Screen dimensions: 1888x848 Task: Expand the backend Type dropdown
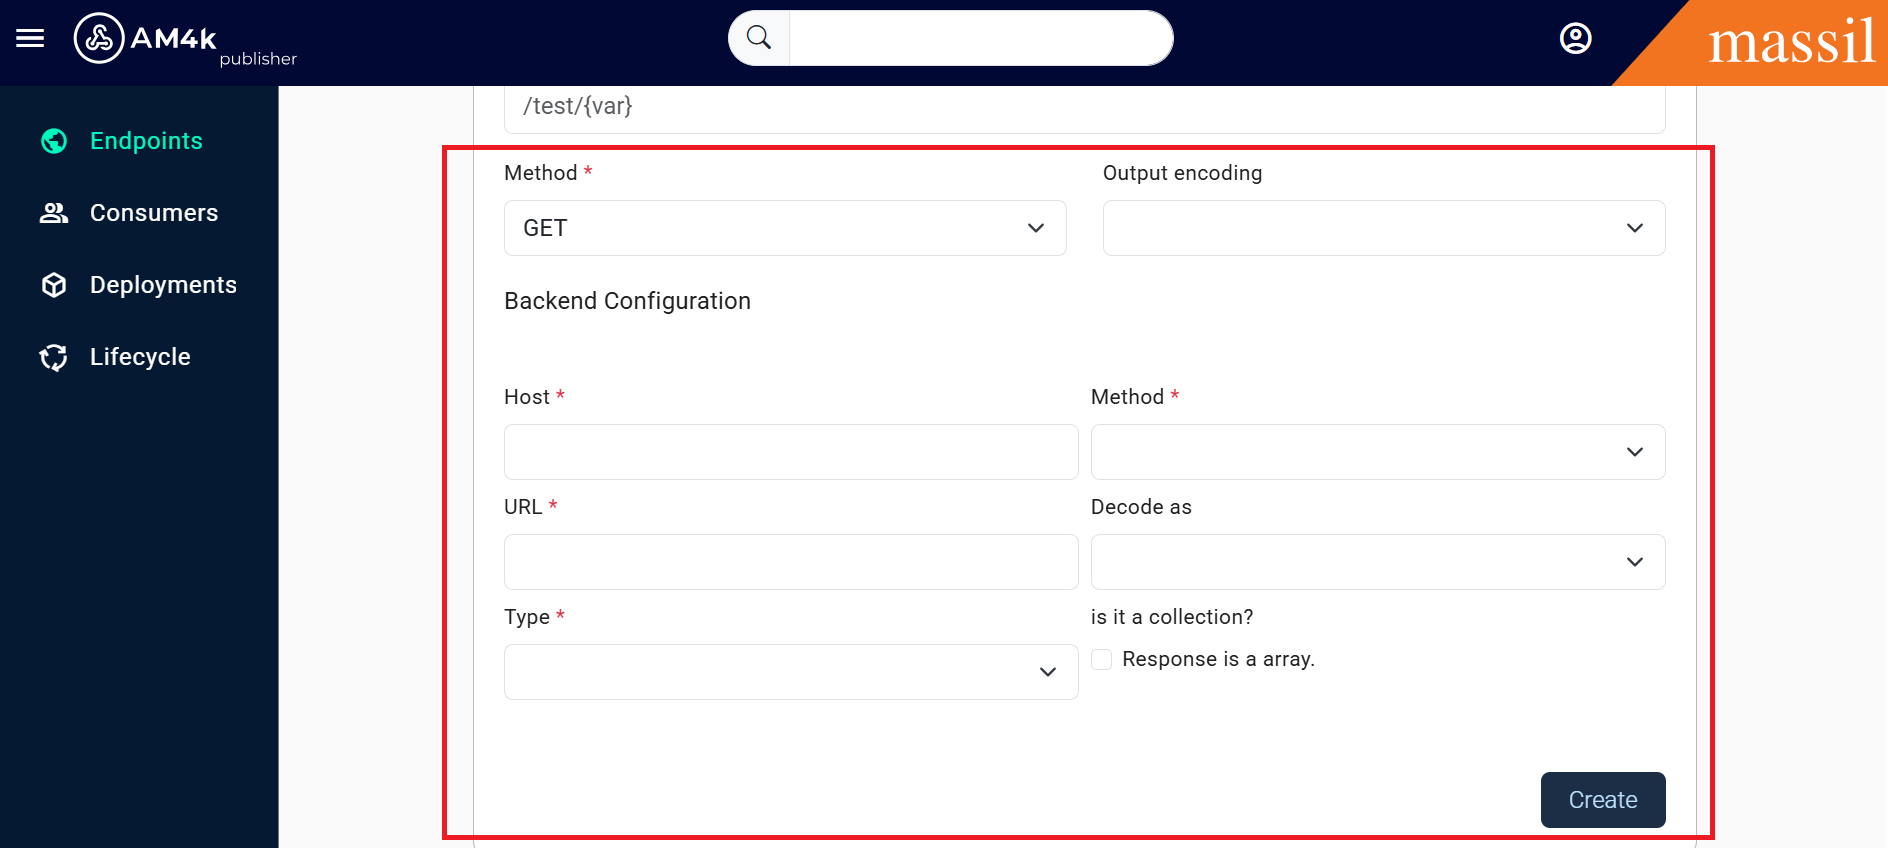(x=790, y=672)
